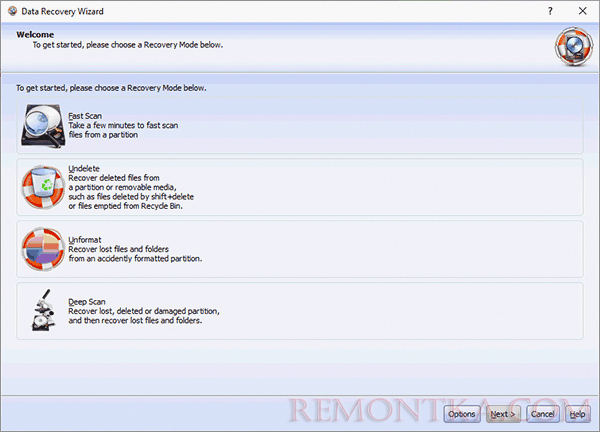Viewport: 600px width, 432px height.
Task: Cancel the recovery wizard
Action: pyautogui.click(x=543, y=413)
